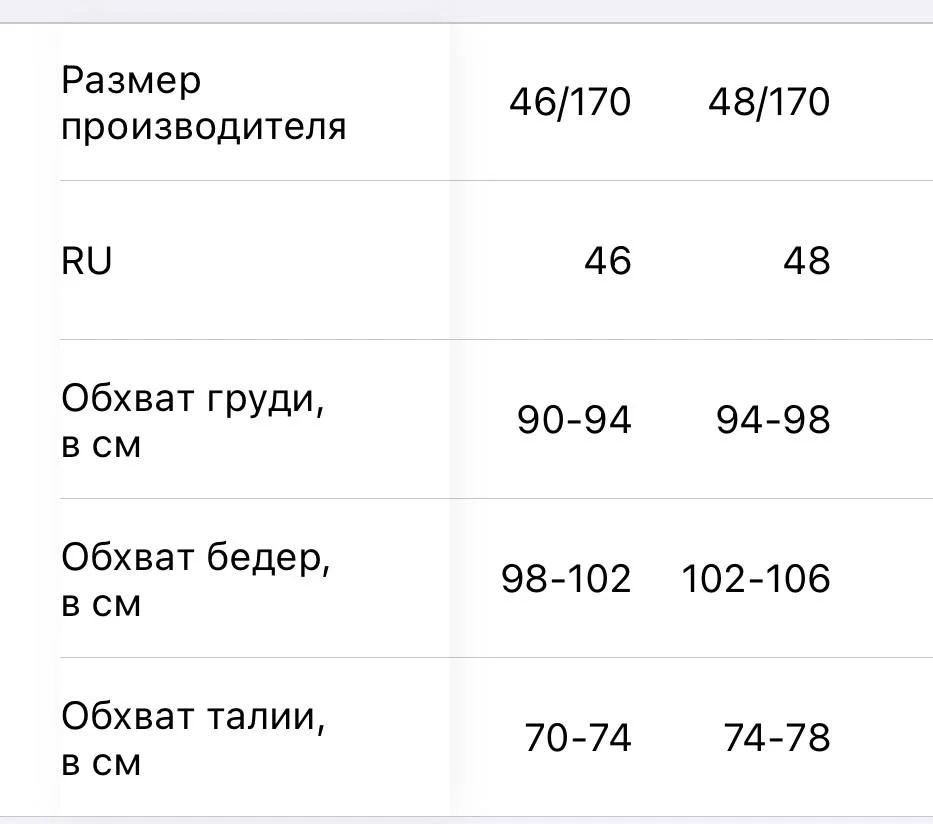Select the 46/170 manufacturer size value
933x824 pixels.
coord(570,102)
